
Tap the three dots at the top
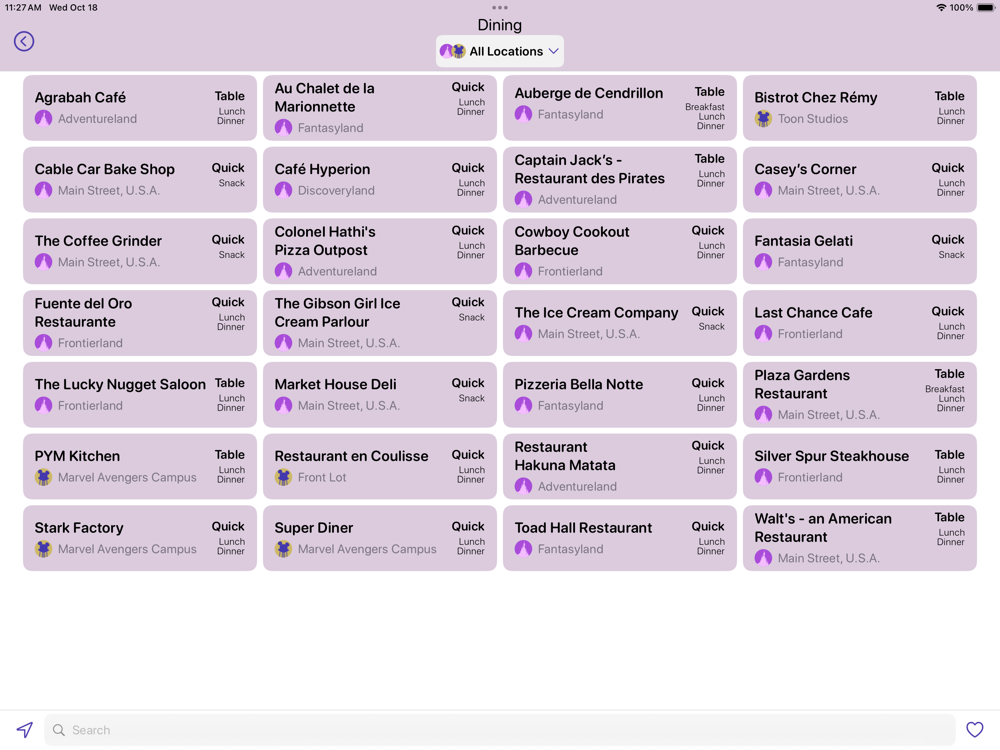point(499,8)
